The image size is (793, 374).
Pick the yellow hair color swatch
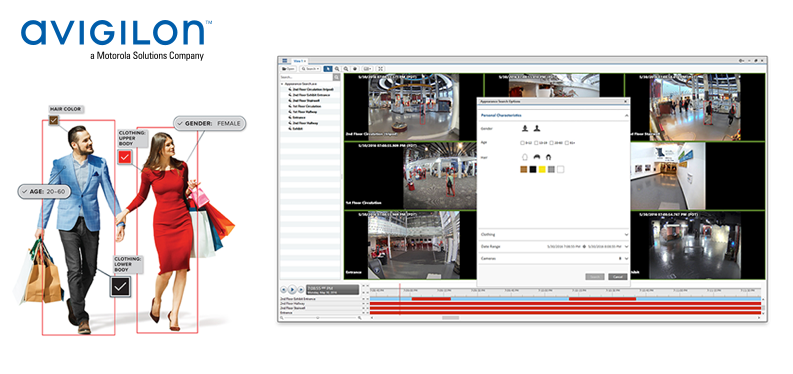(542, 169)
